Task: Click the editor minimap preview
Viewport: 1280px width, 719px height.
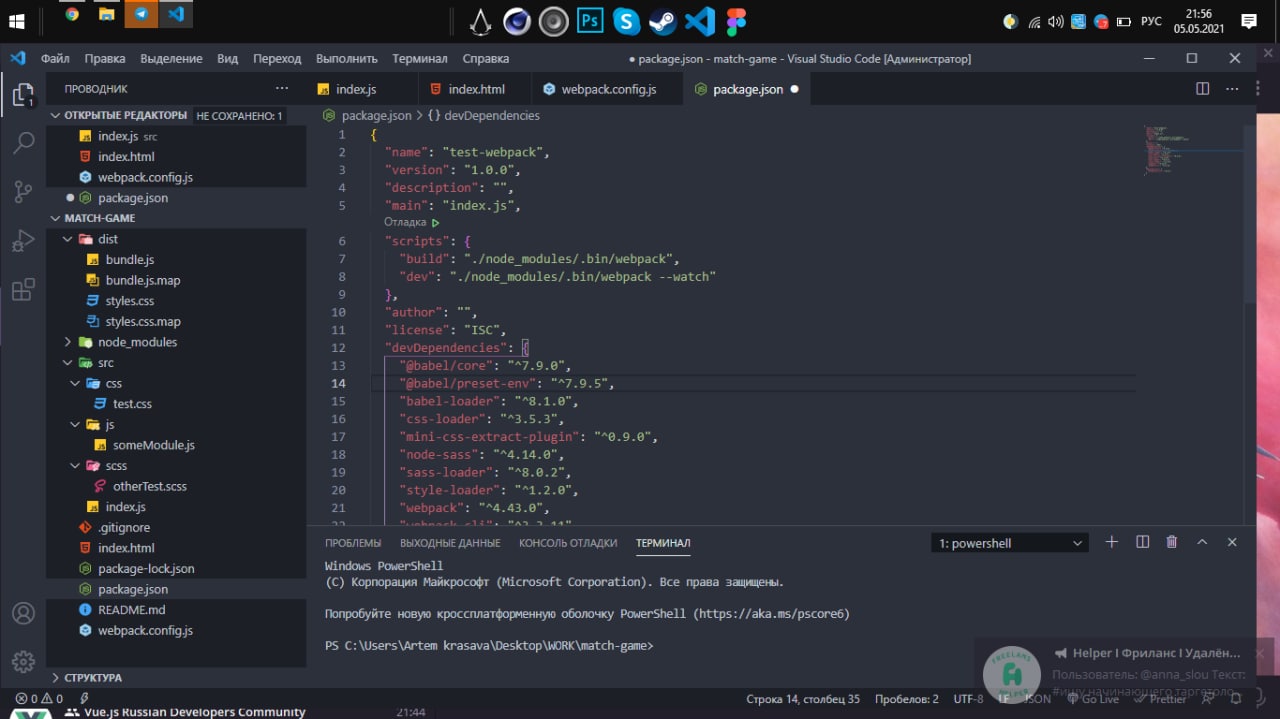Action: (1192, 150)
